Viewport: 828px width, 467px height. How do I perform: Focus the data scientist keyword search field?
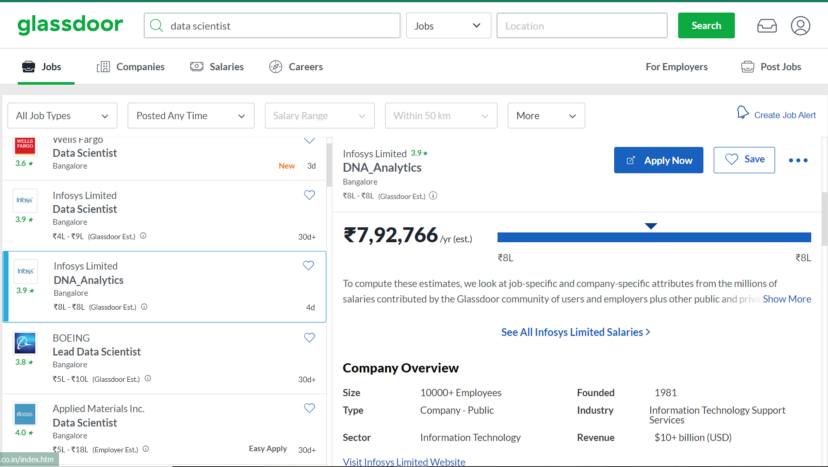click(x=272, y=25)
